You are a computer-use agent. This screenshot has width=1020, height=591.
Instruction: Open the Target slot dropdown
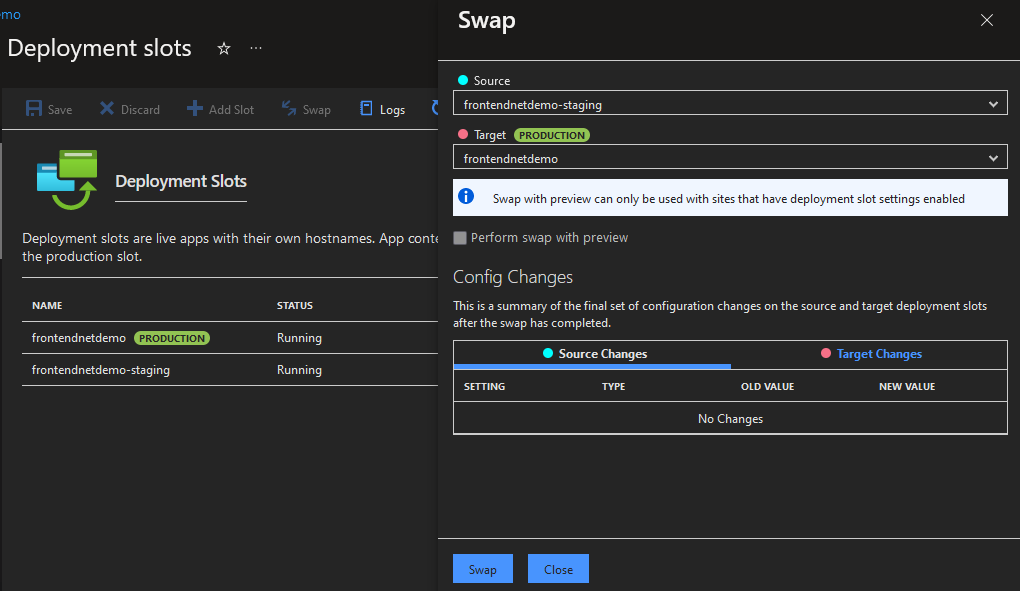click(993, 156)
